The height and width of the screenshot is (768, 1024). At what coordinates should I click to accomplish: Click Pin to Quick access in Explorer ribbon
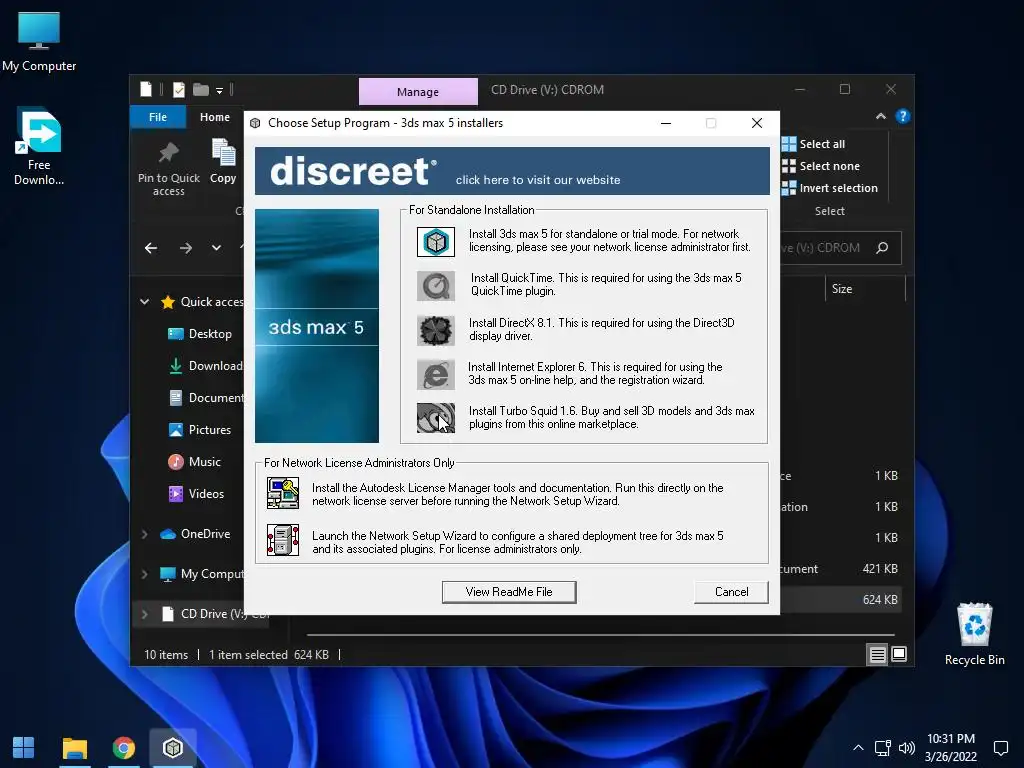[168, 168]
